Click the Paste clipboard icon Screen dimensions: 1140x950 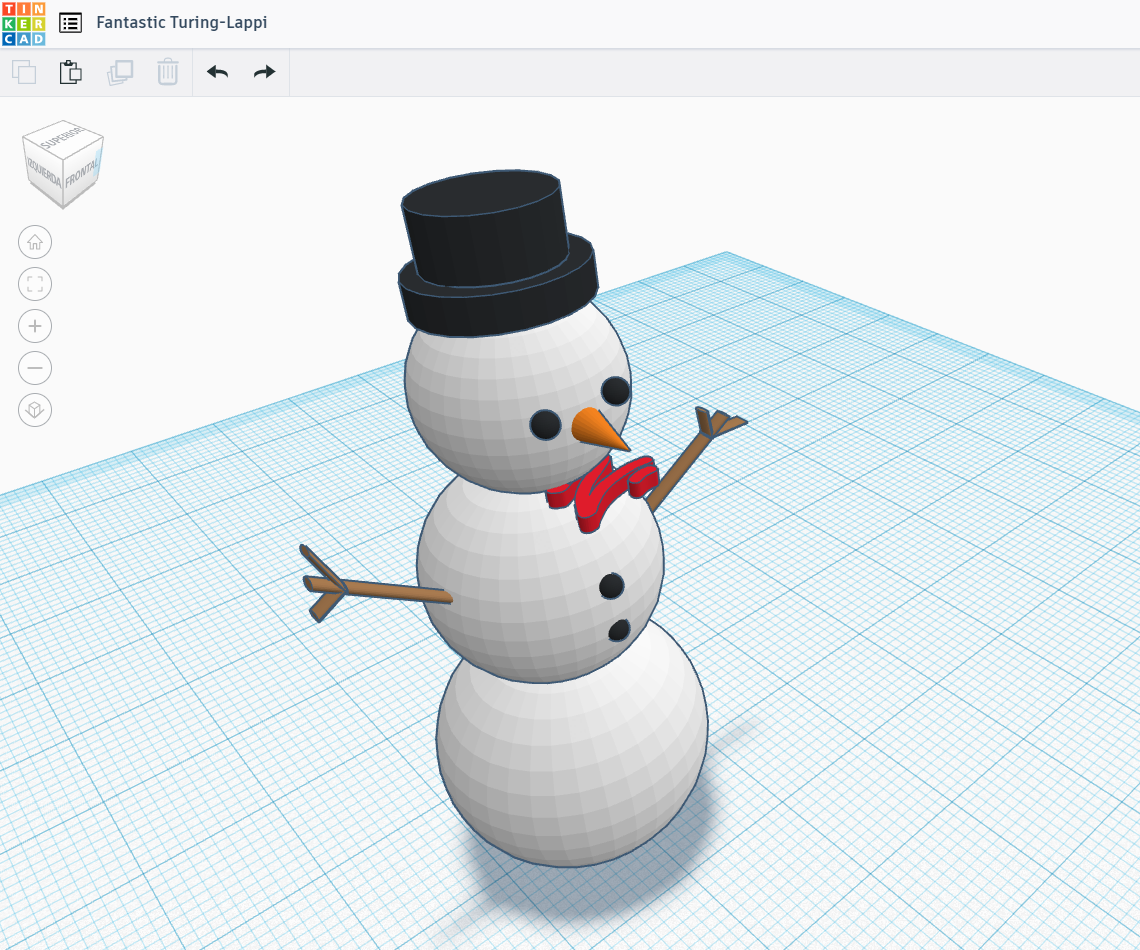click(x=71, y=72)
